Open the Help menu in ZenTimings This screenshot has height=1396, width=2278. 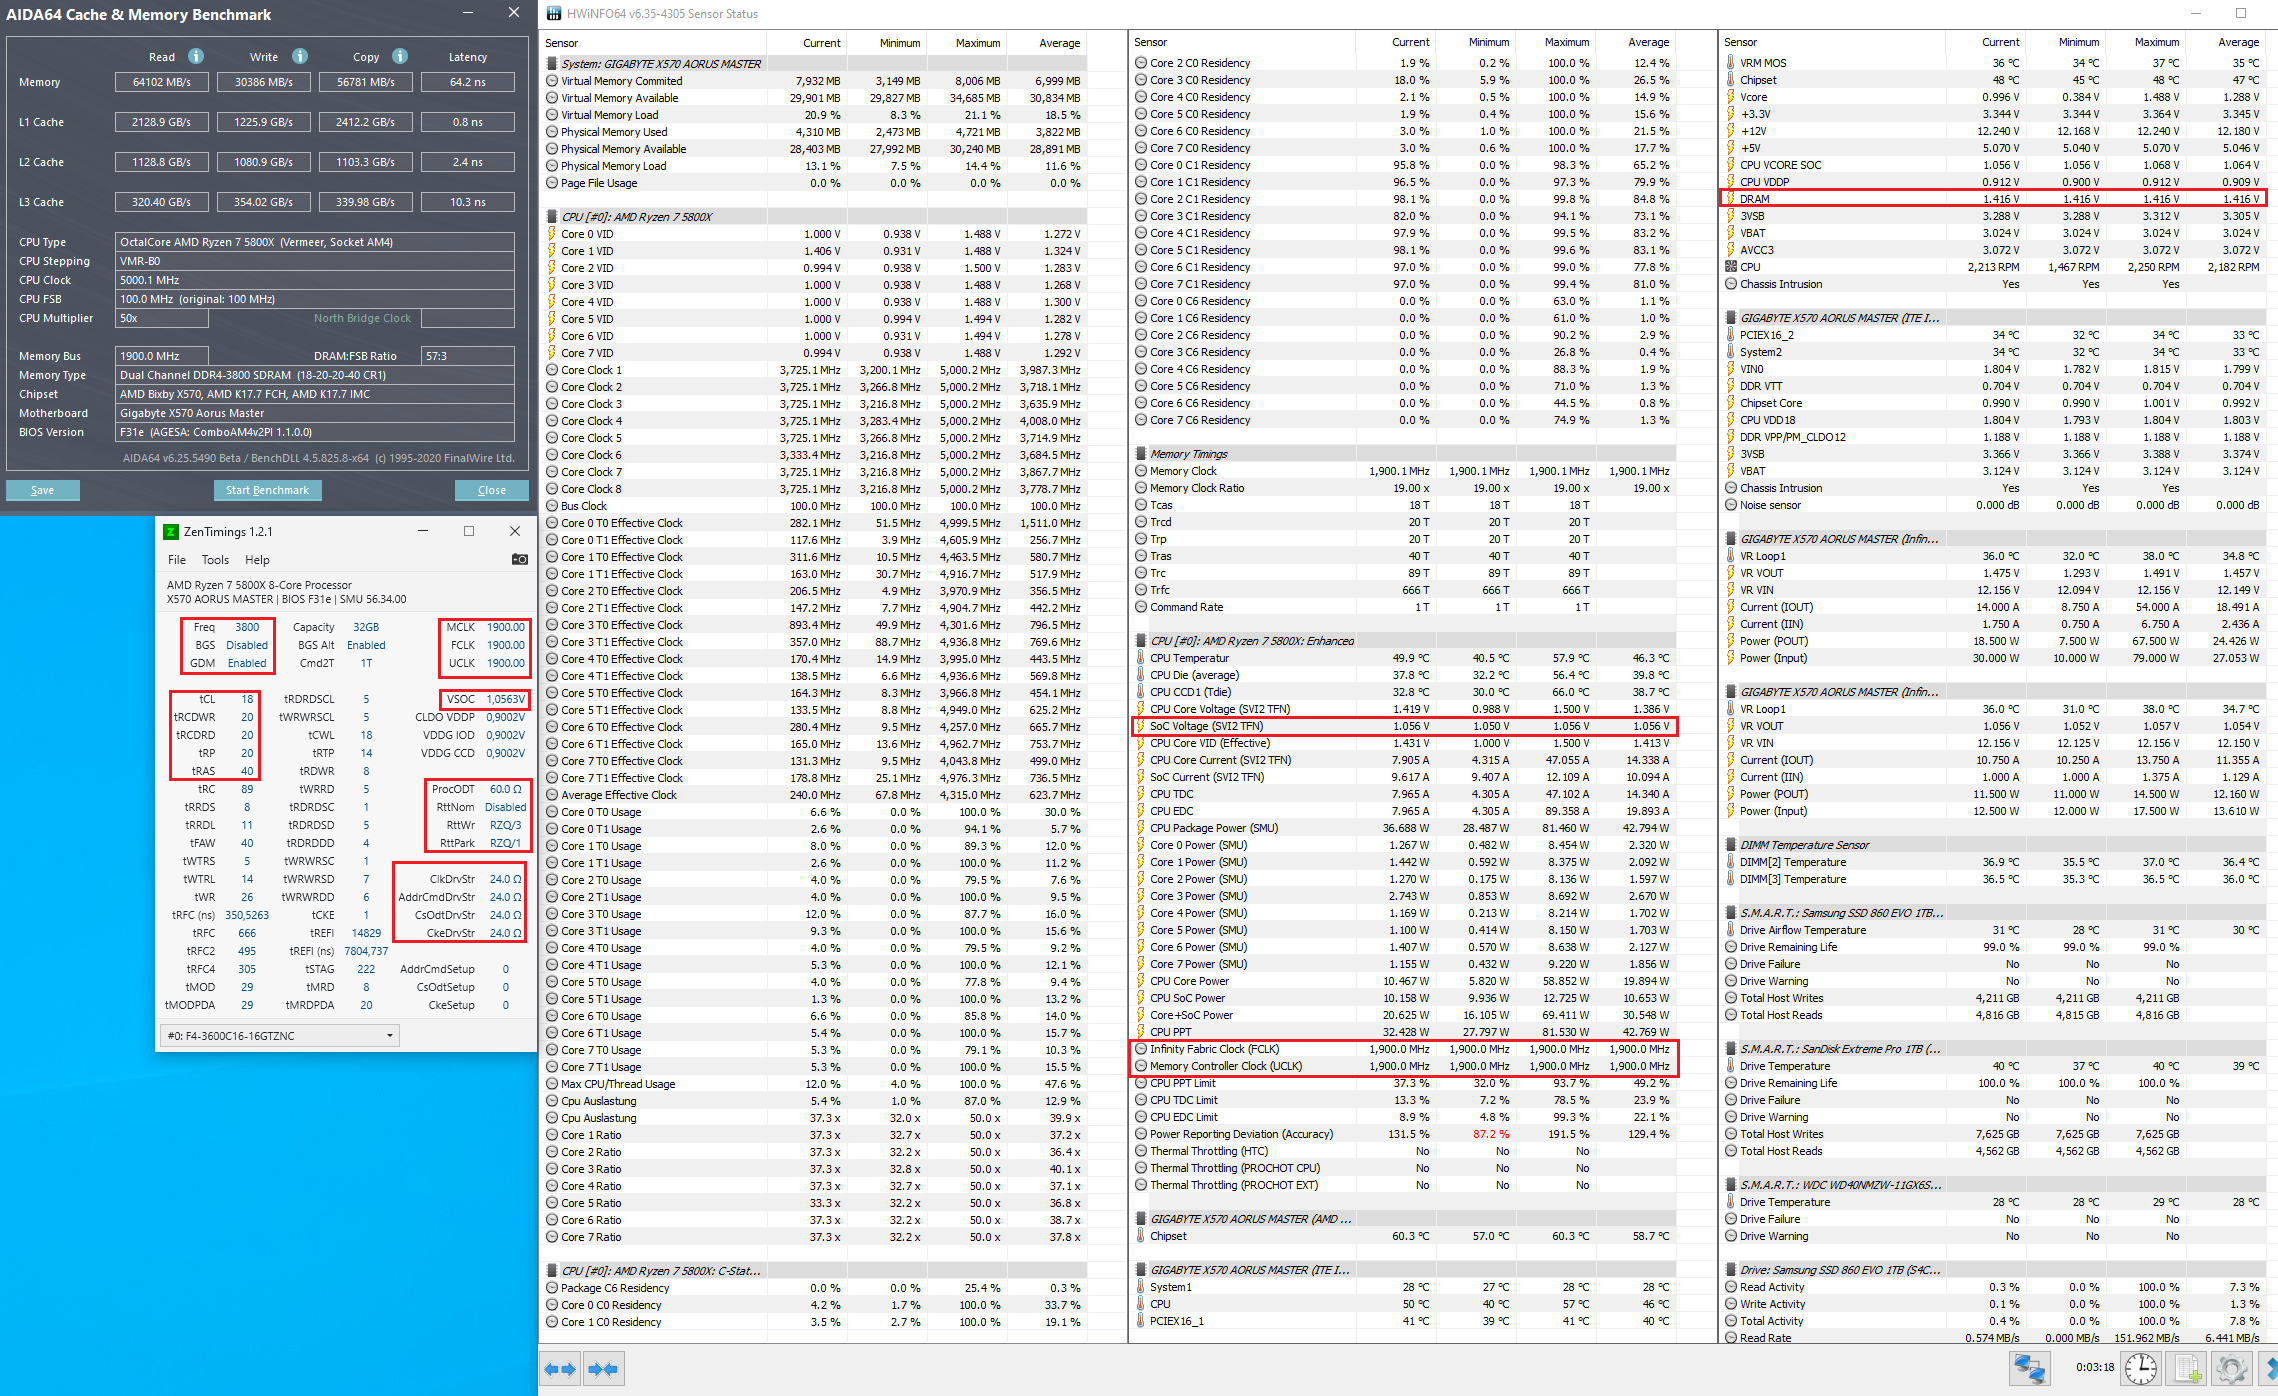coord(257,560)
